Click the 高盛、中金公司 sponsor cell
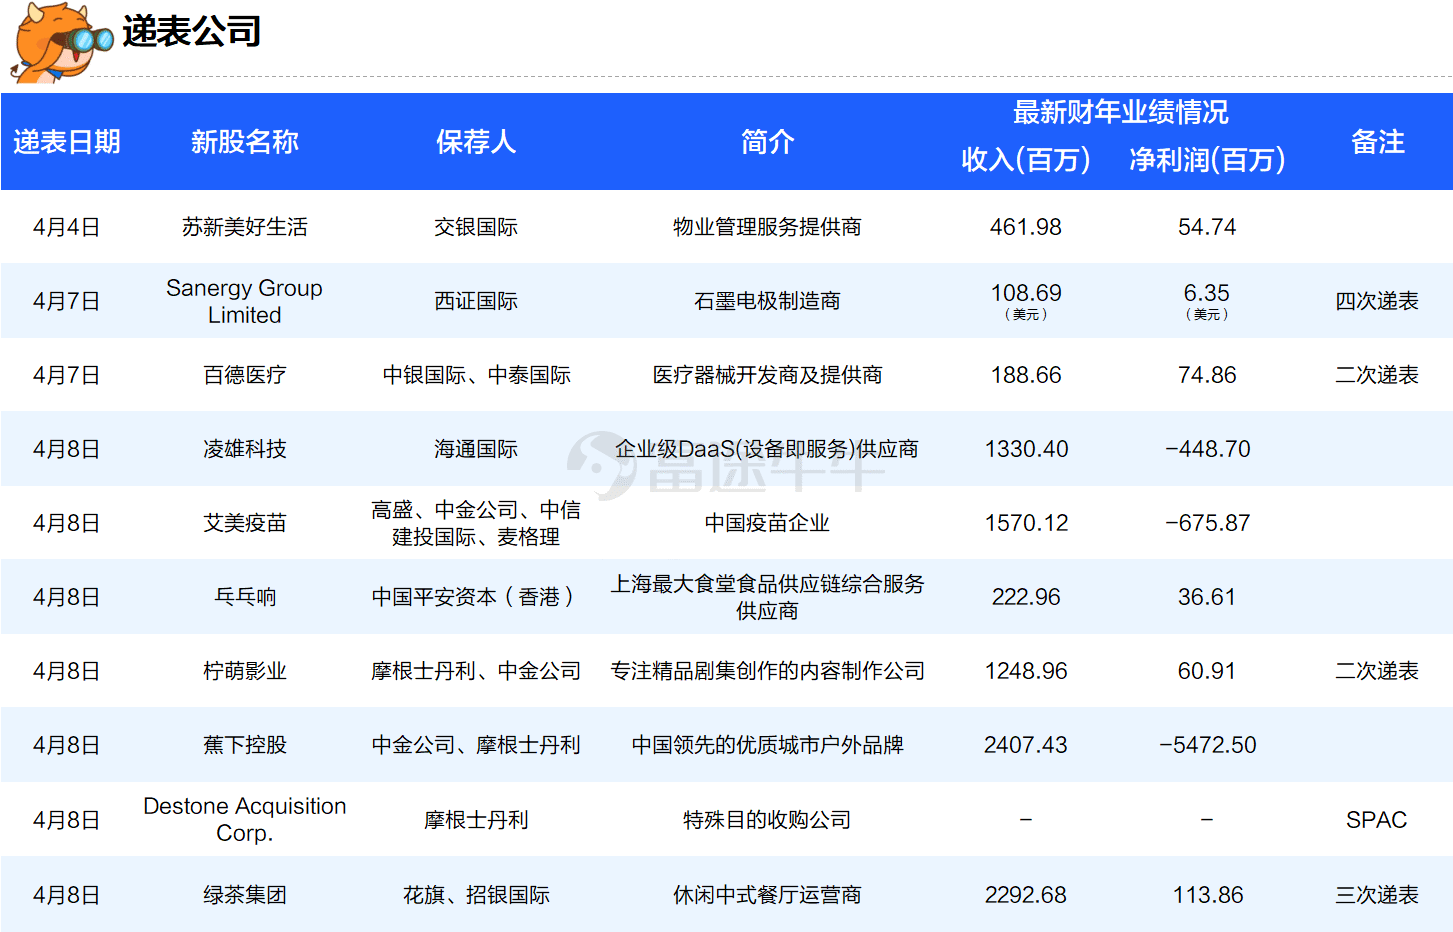 [476, 523]
